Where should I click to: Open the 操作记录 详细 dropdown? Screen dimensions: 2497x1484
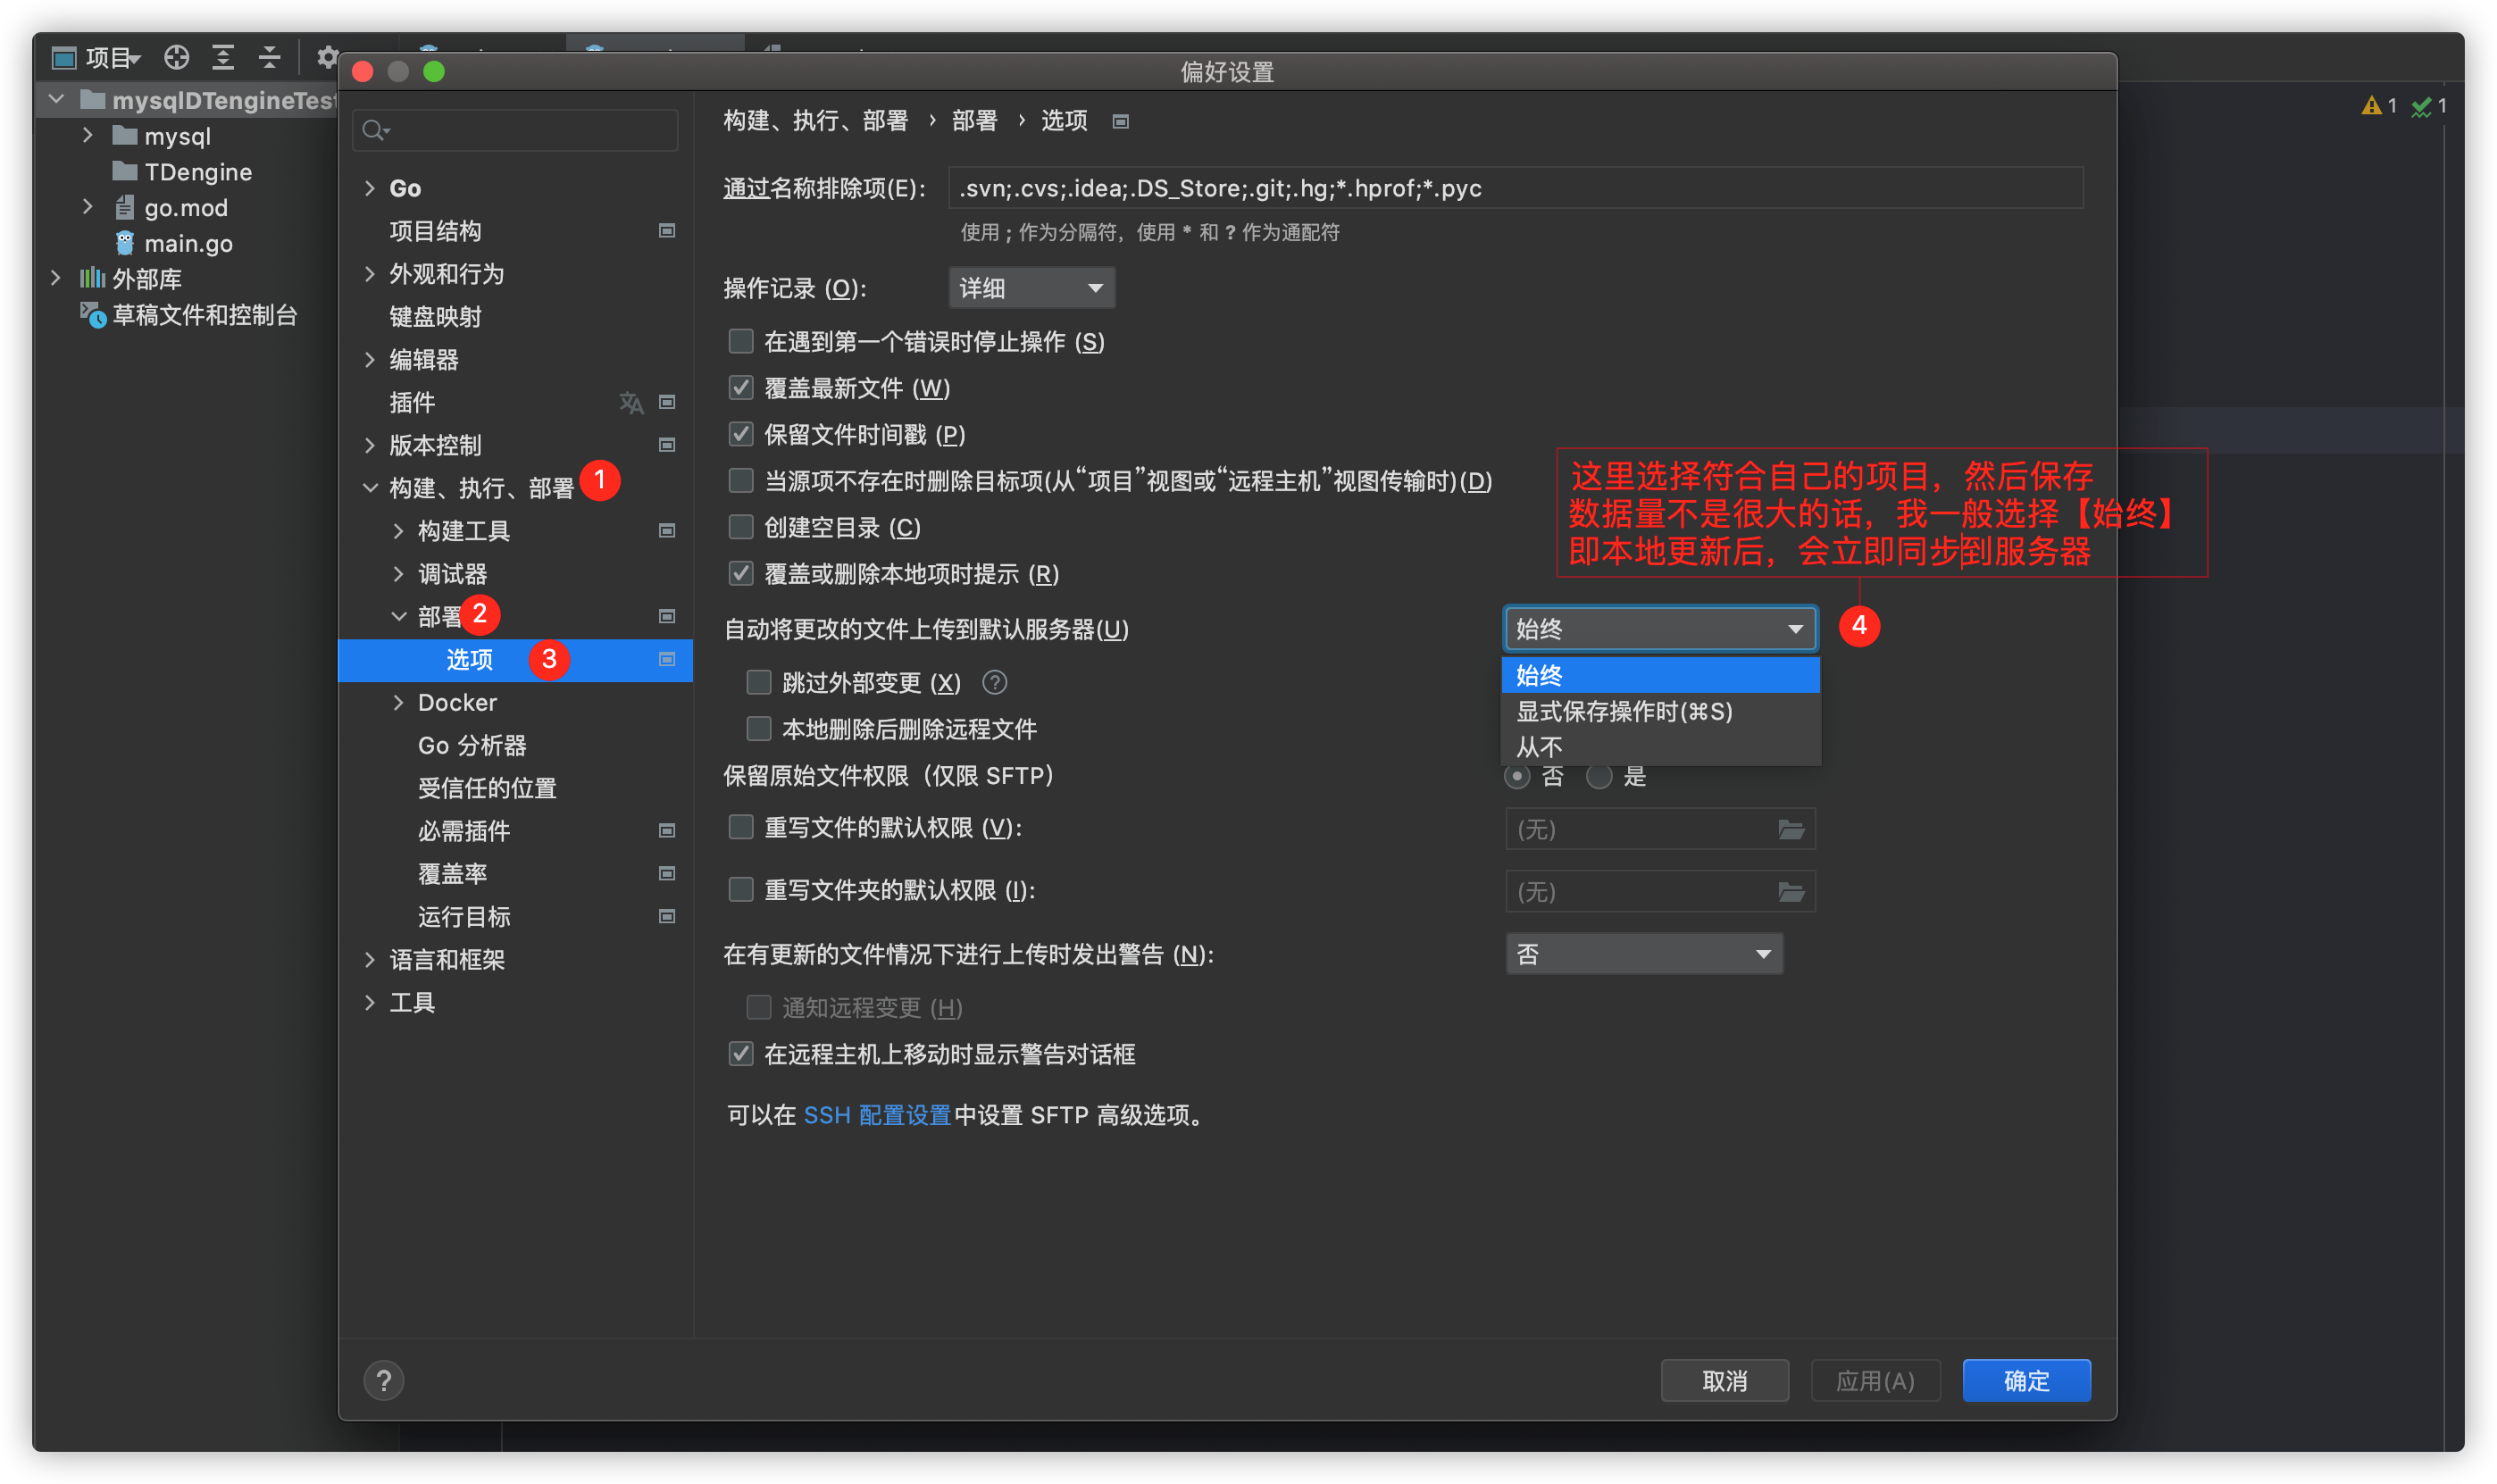tap(1031, 289)
